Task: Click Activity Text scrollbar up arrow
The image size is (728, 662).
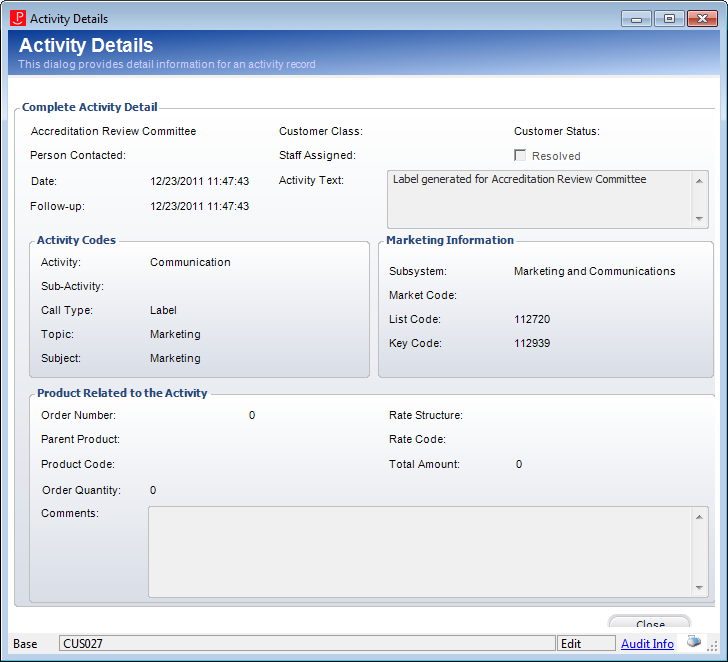Action: click(x=699, y=181)
